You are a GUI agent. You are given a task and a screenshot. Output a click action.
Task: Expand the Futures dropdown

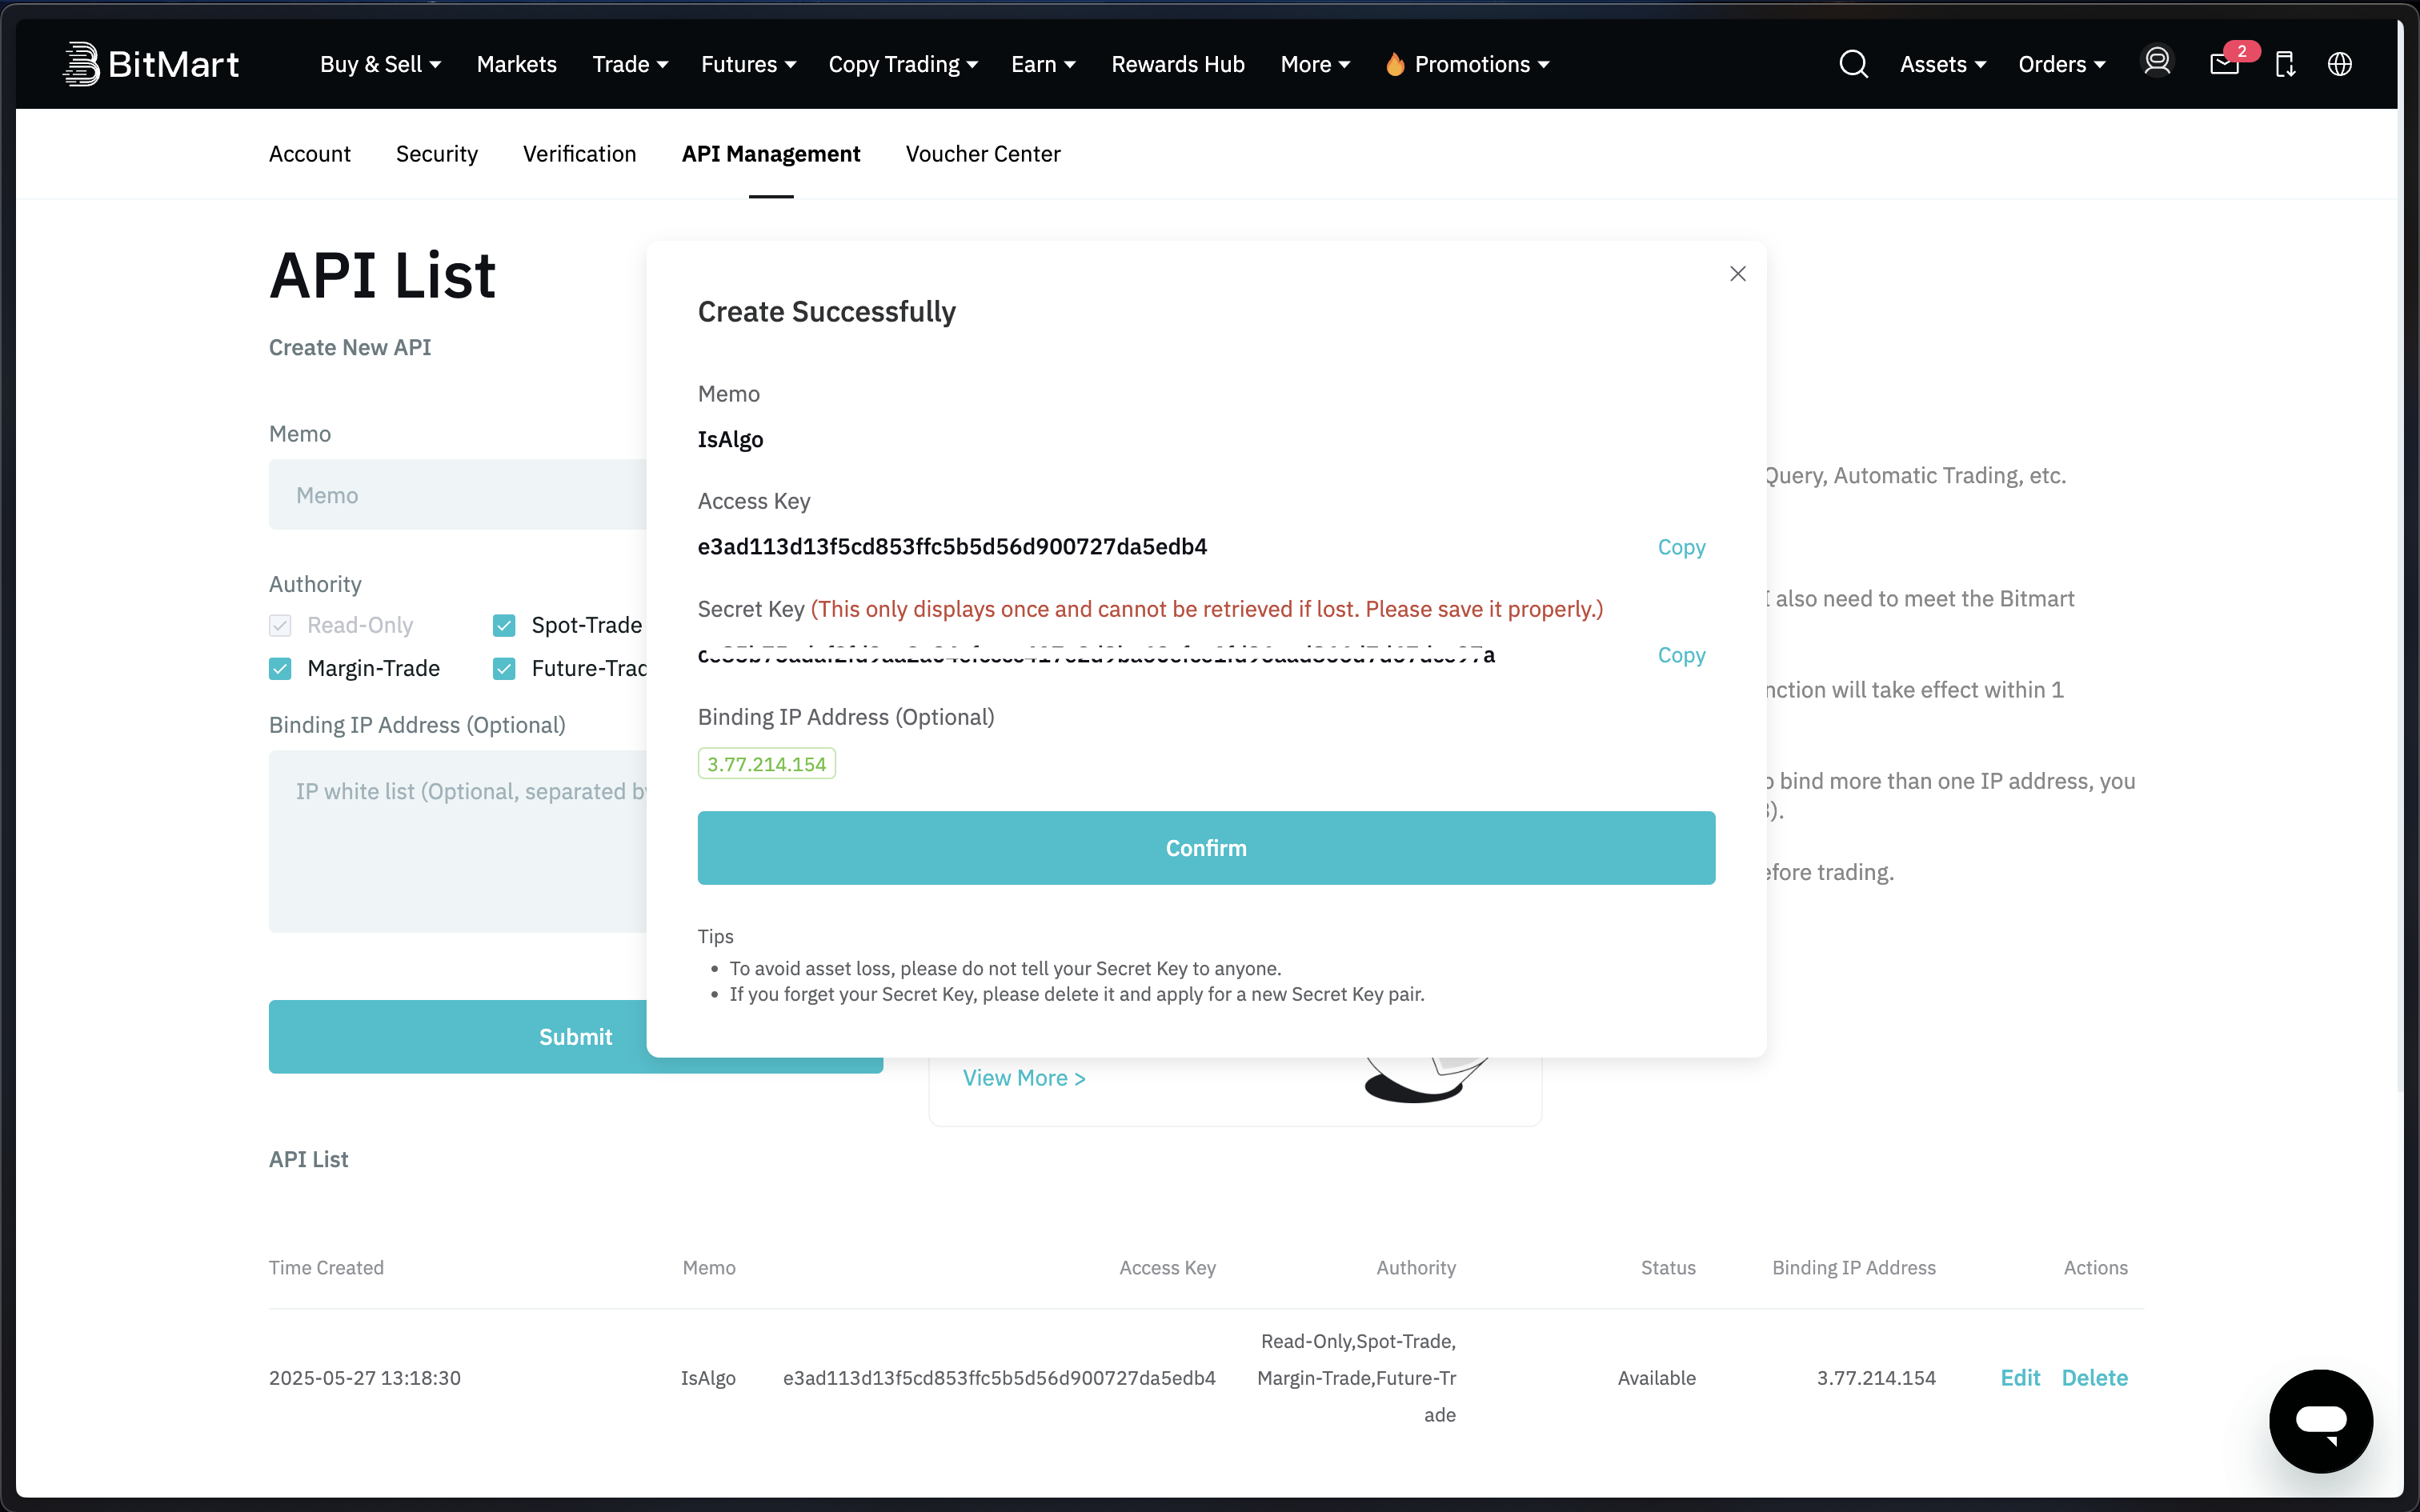[748, 64]
